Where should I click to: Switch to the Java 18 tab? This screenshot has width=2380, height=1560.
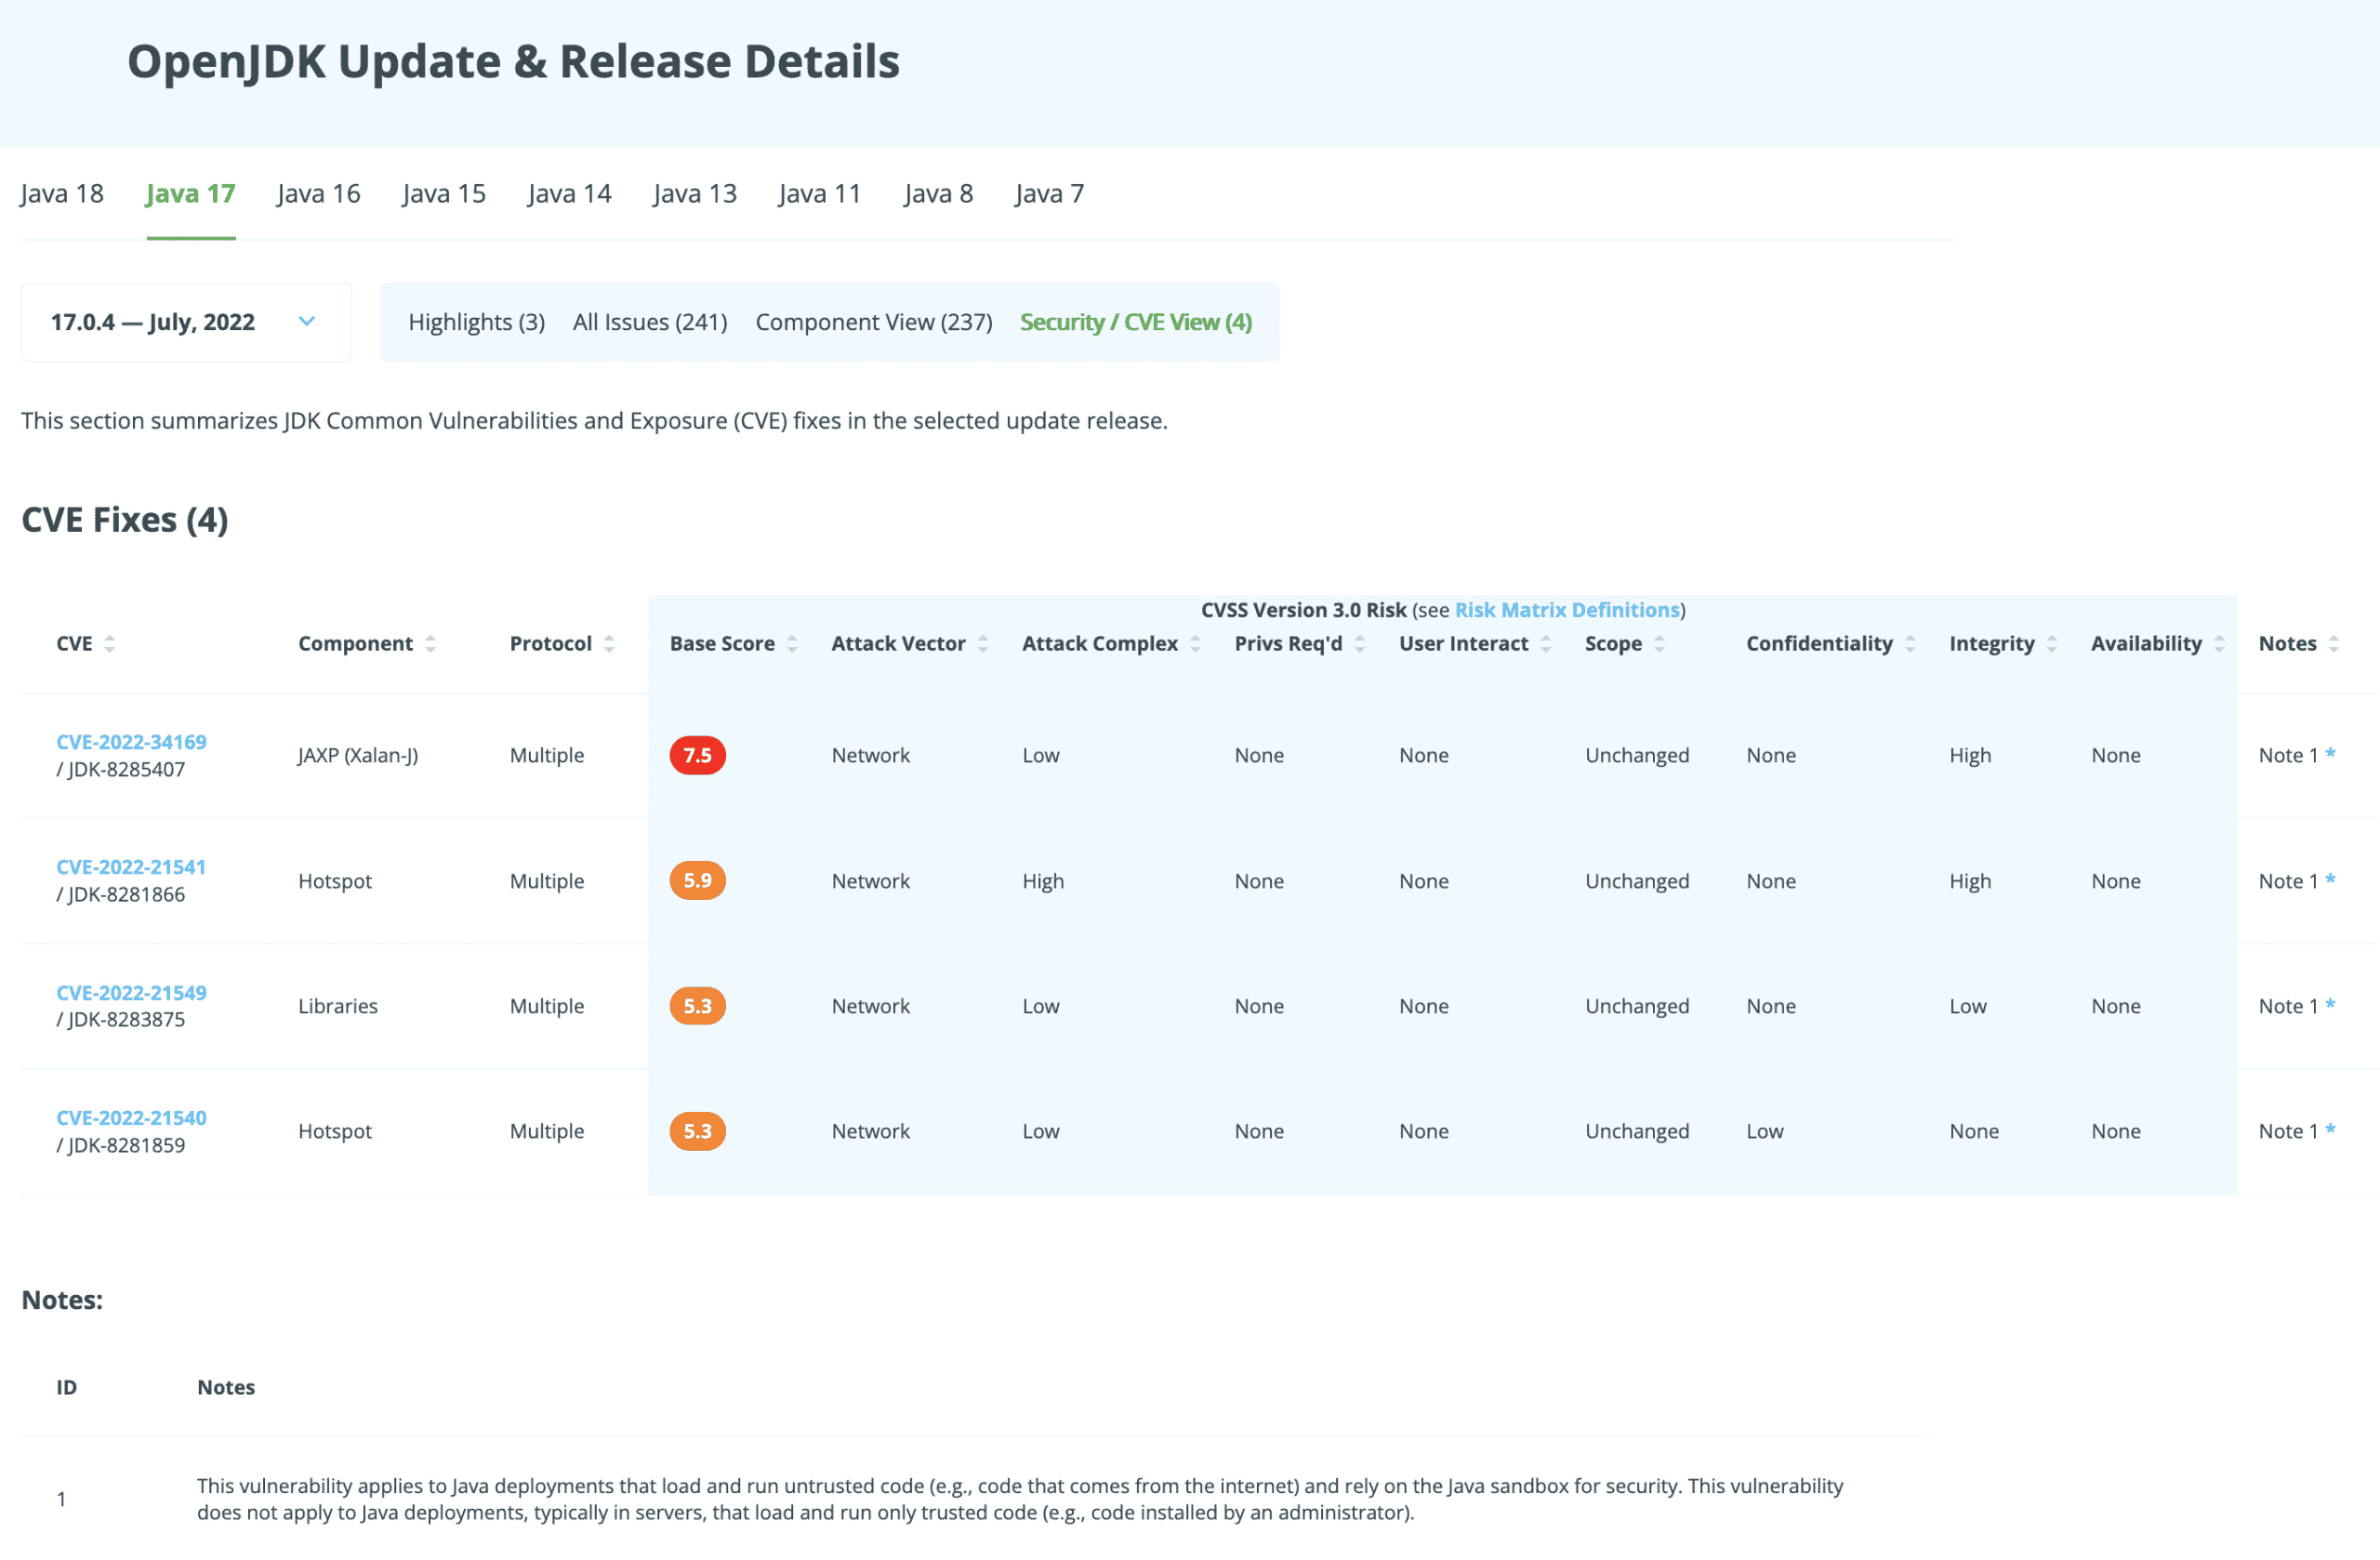pyautogui.click(x=62, y=194)
